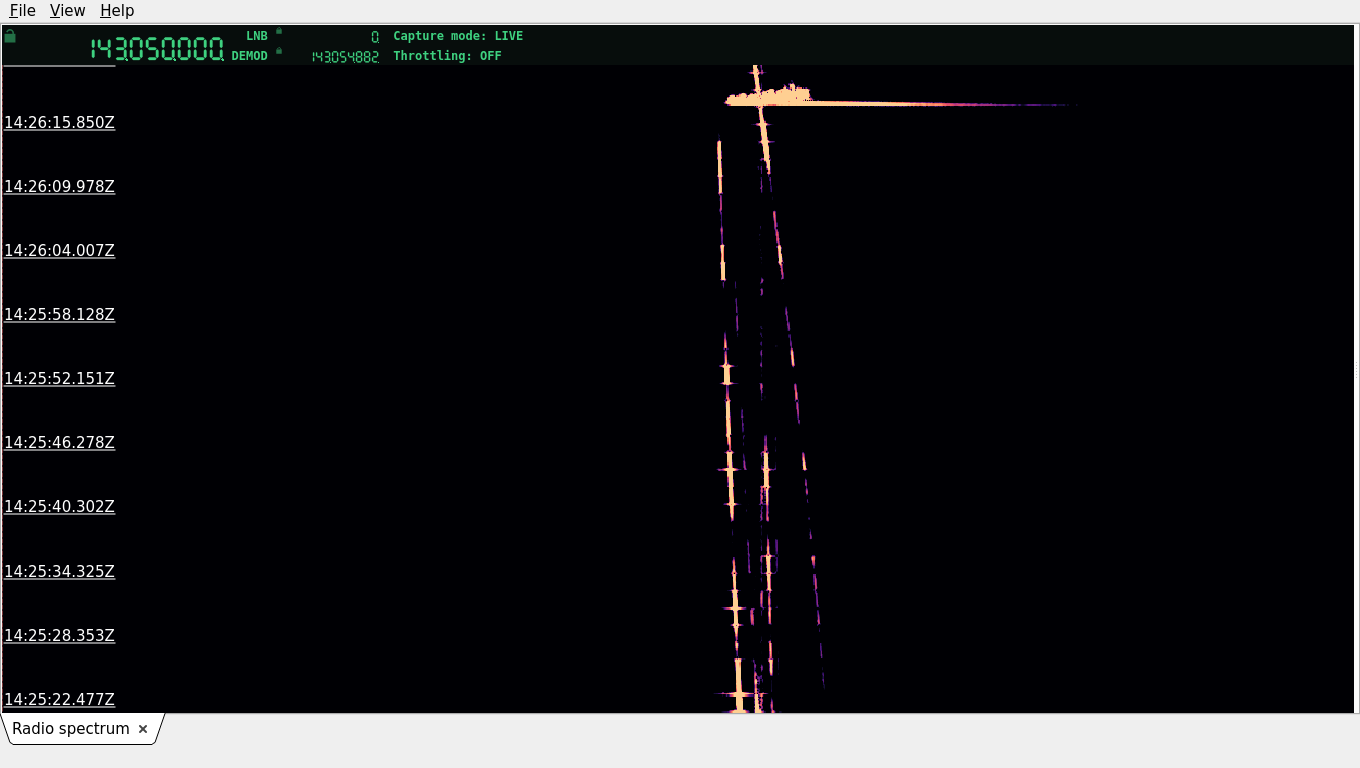Toggle the main frequency lock icon
The image size is (1360, 768).
(x=10, y=36)
